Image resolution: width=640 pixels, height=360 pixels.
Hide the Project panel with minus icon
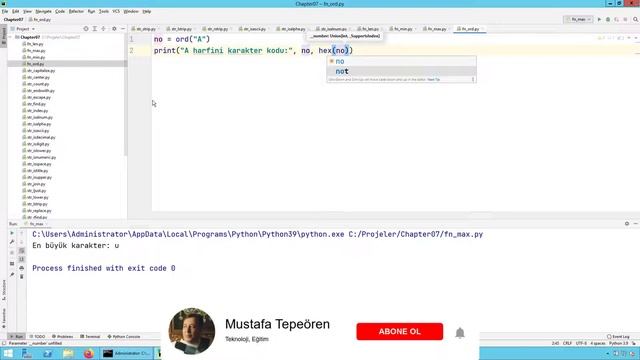[x=123, y=29]
